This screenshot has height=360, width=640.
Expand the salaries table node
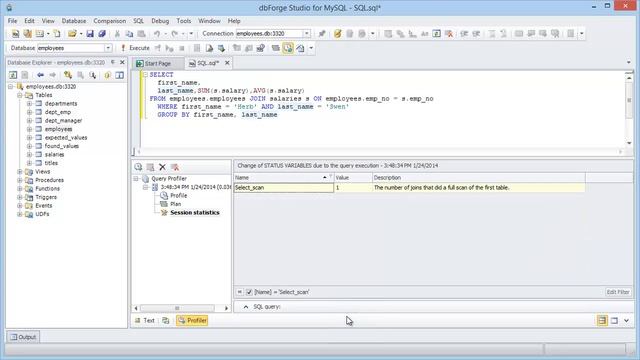[29, 155]
